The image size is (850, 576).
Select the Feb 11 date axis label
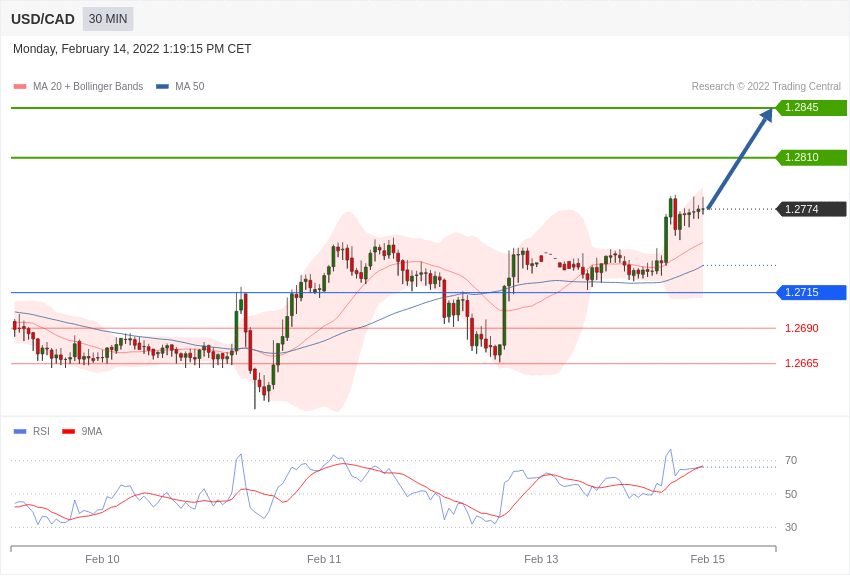click(324, 559)
